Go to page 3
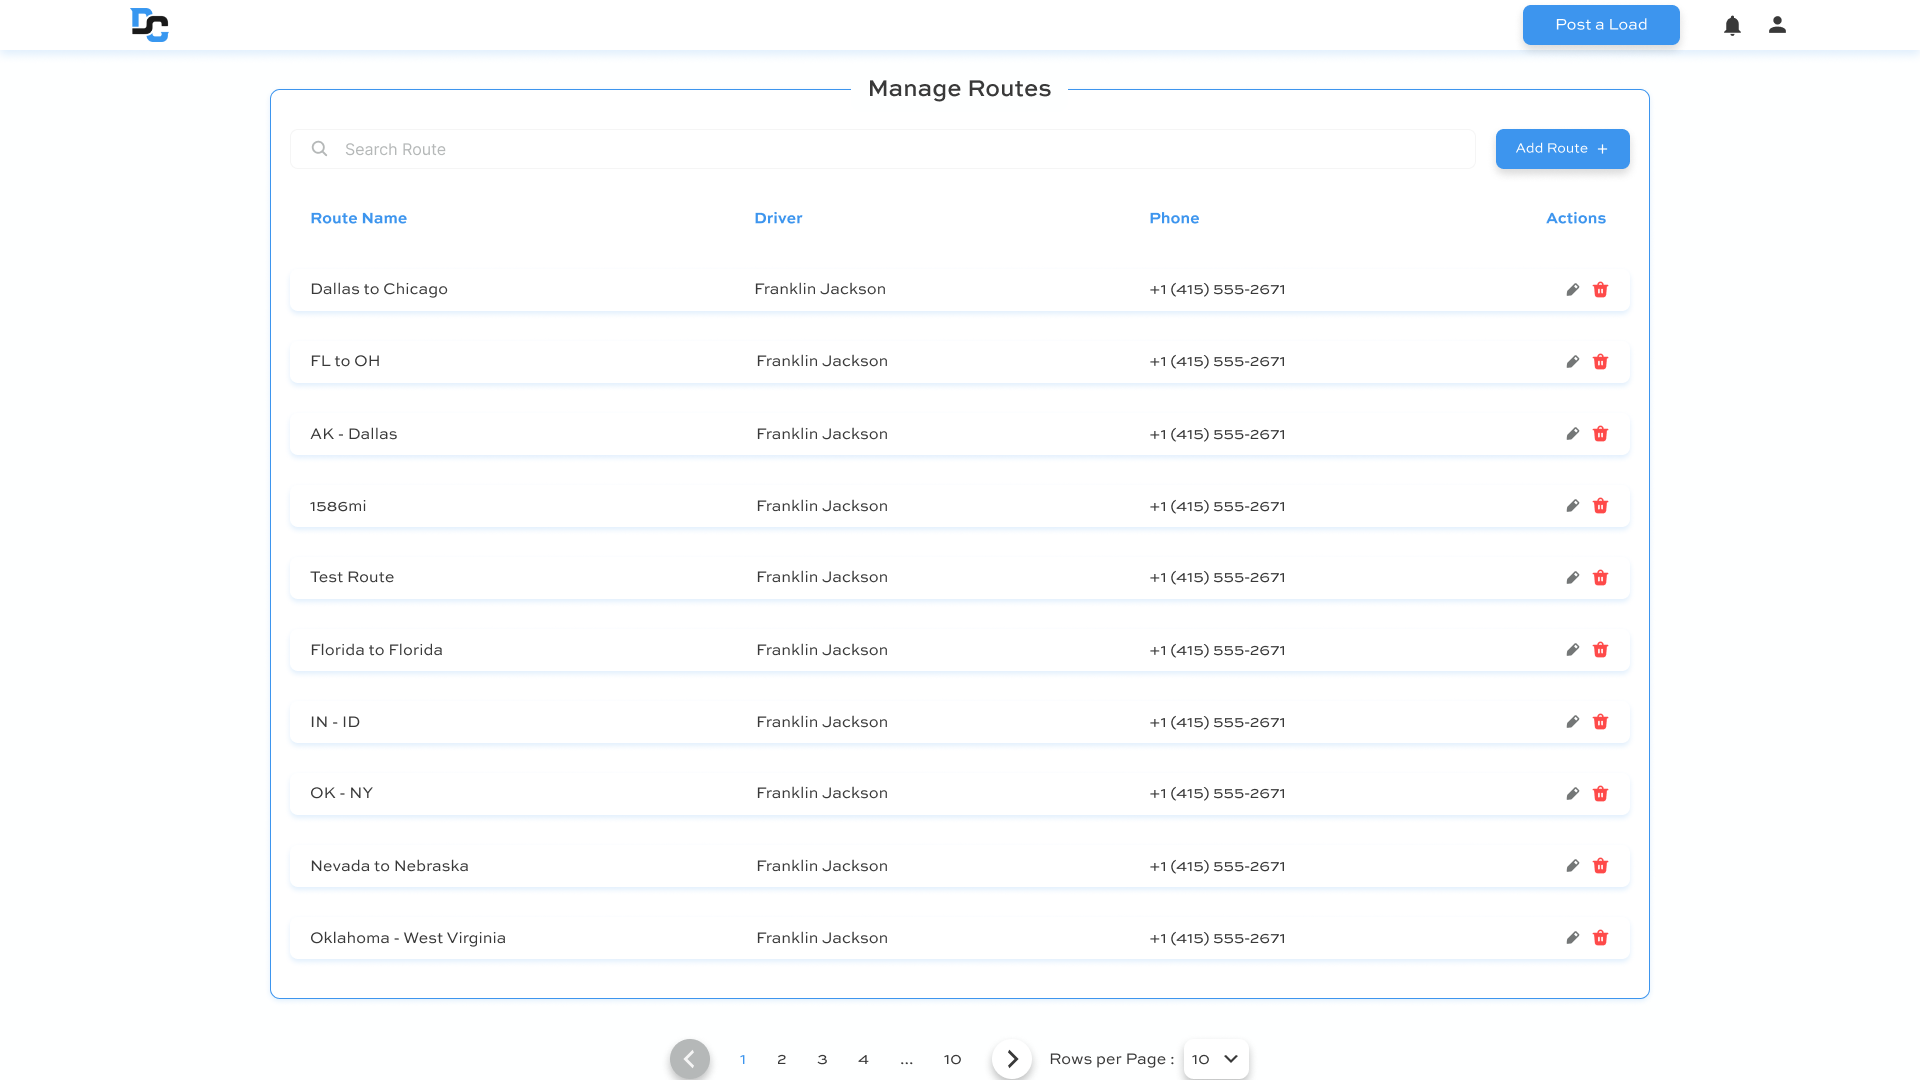1920x1080 pixels. coord(822,1059)
